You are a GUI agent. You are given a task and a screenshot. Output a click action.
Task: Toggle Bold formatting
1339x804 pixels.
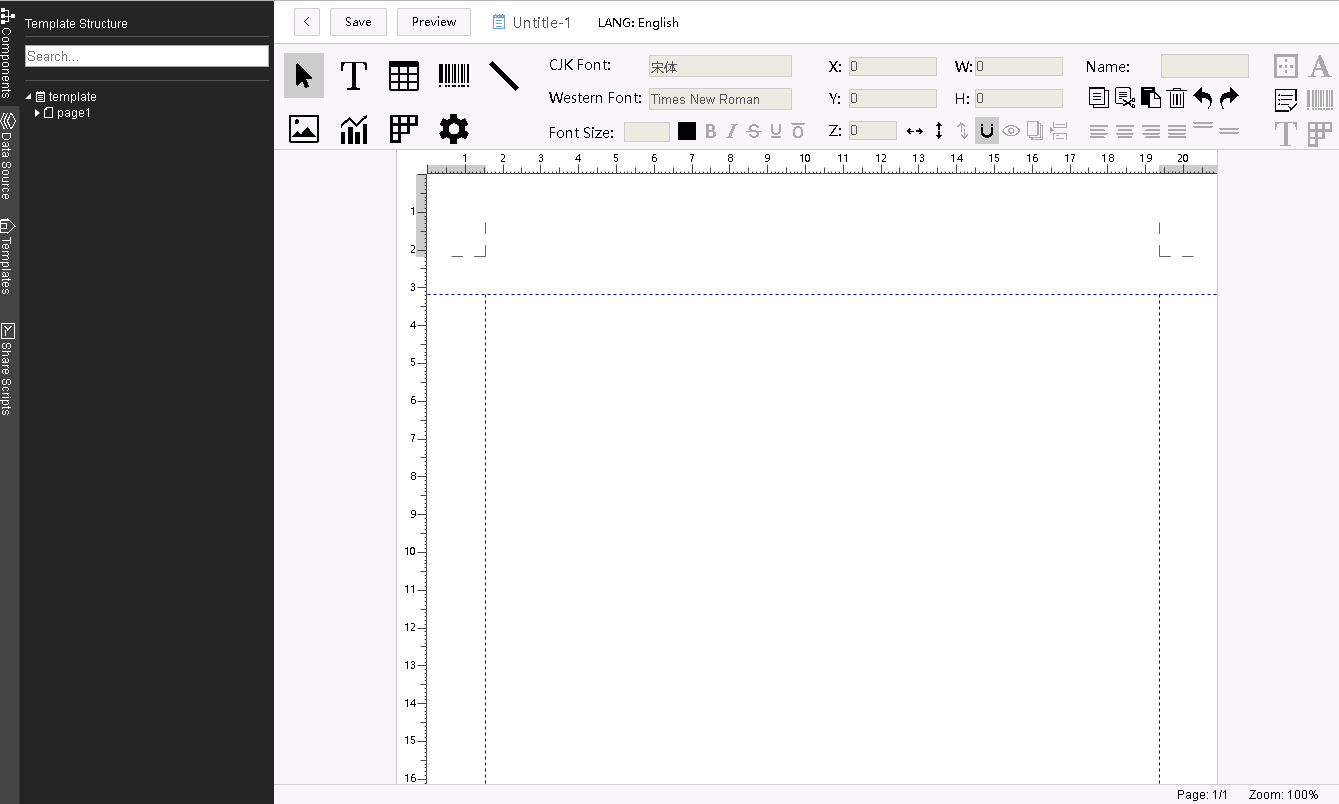tap(711, 131)
